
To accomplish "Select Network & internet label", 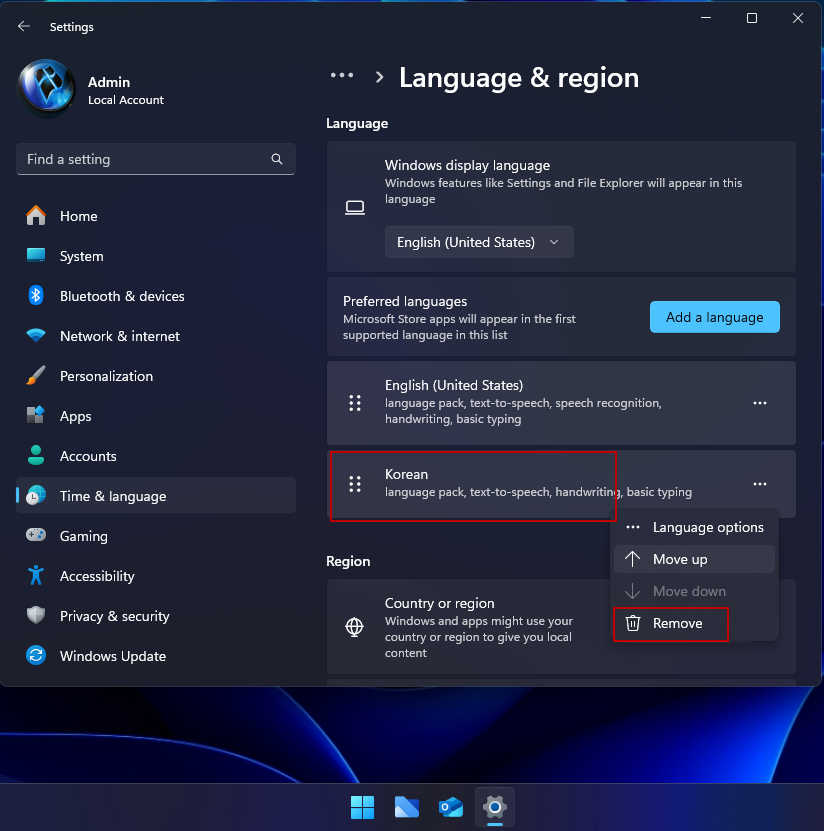I will click(120, 336).
